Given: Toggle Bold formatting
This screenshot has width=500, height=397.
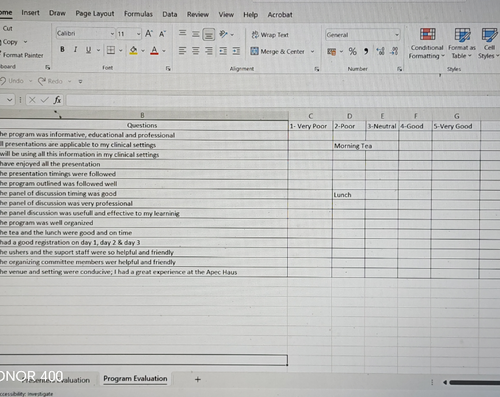Looking at the screenshot, I should [x=62, y=50].
